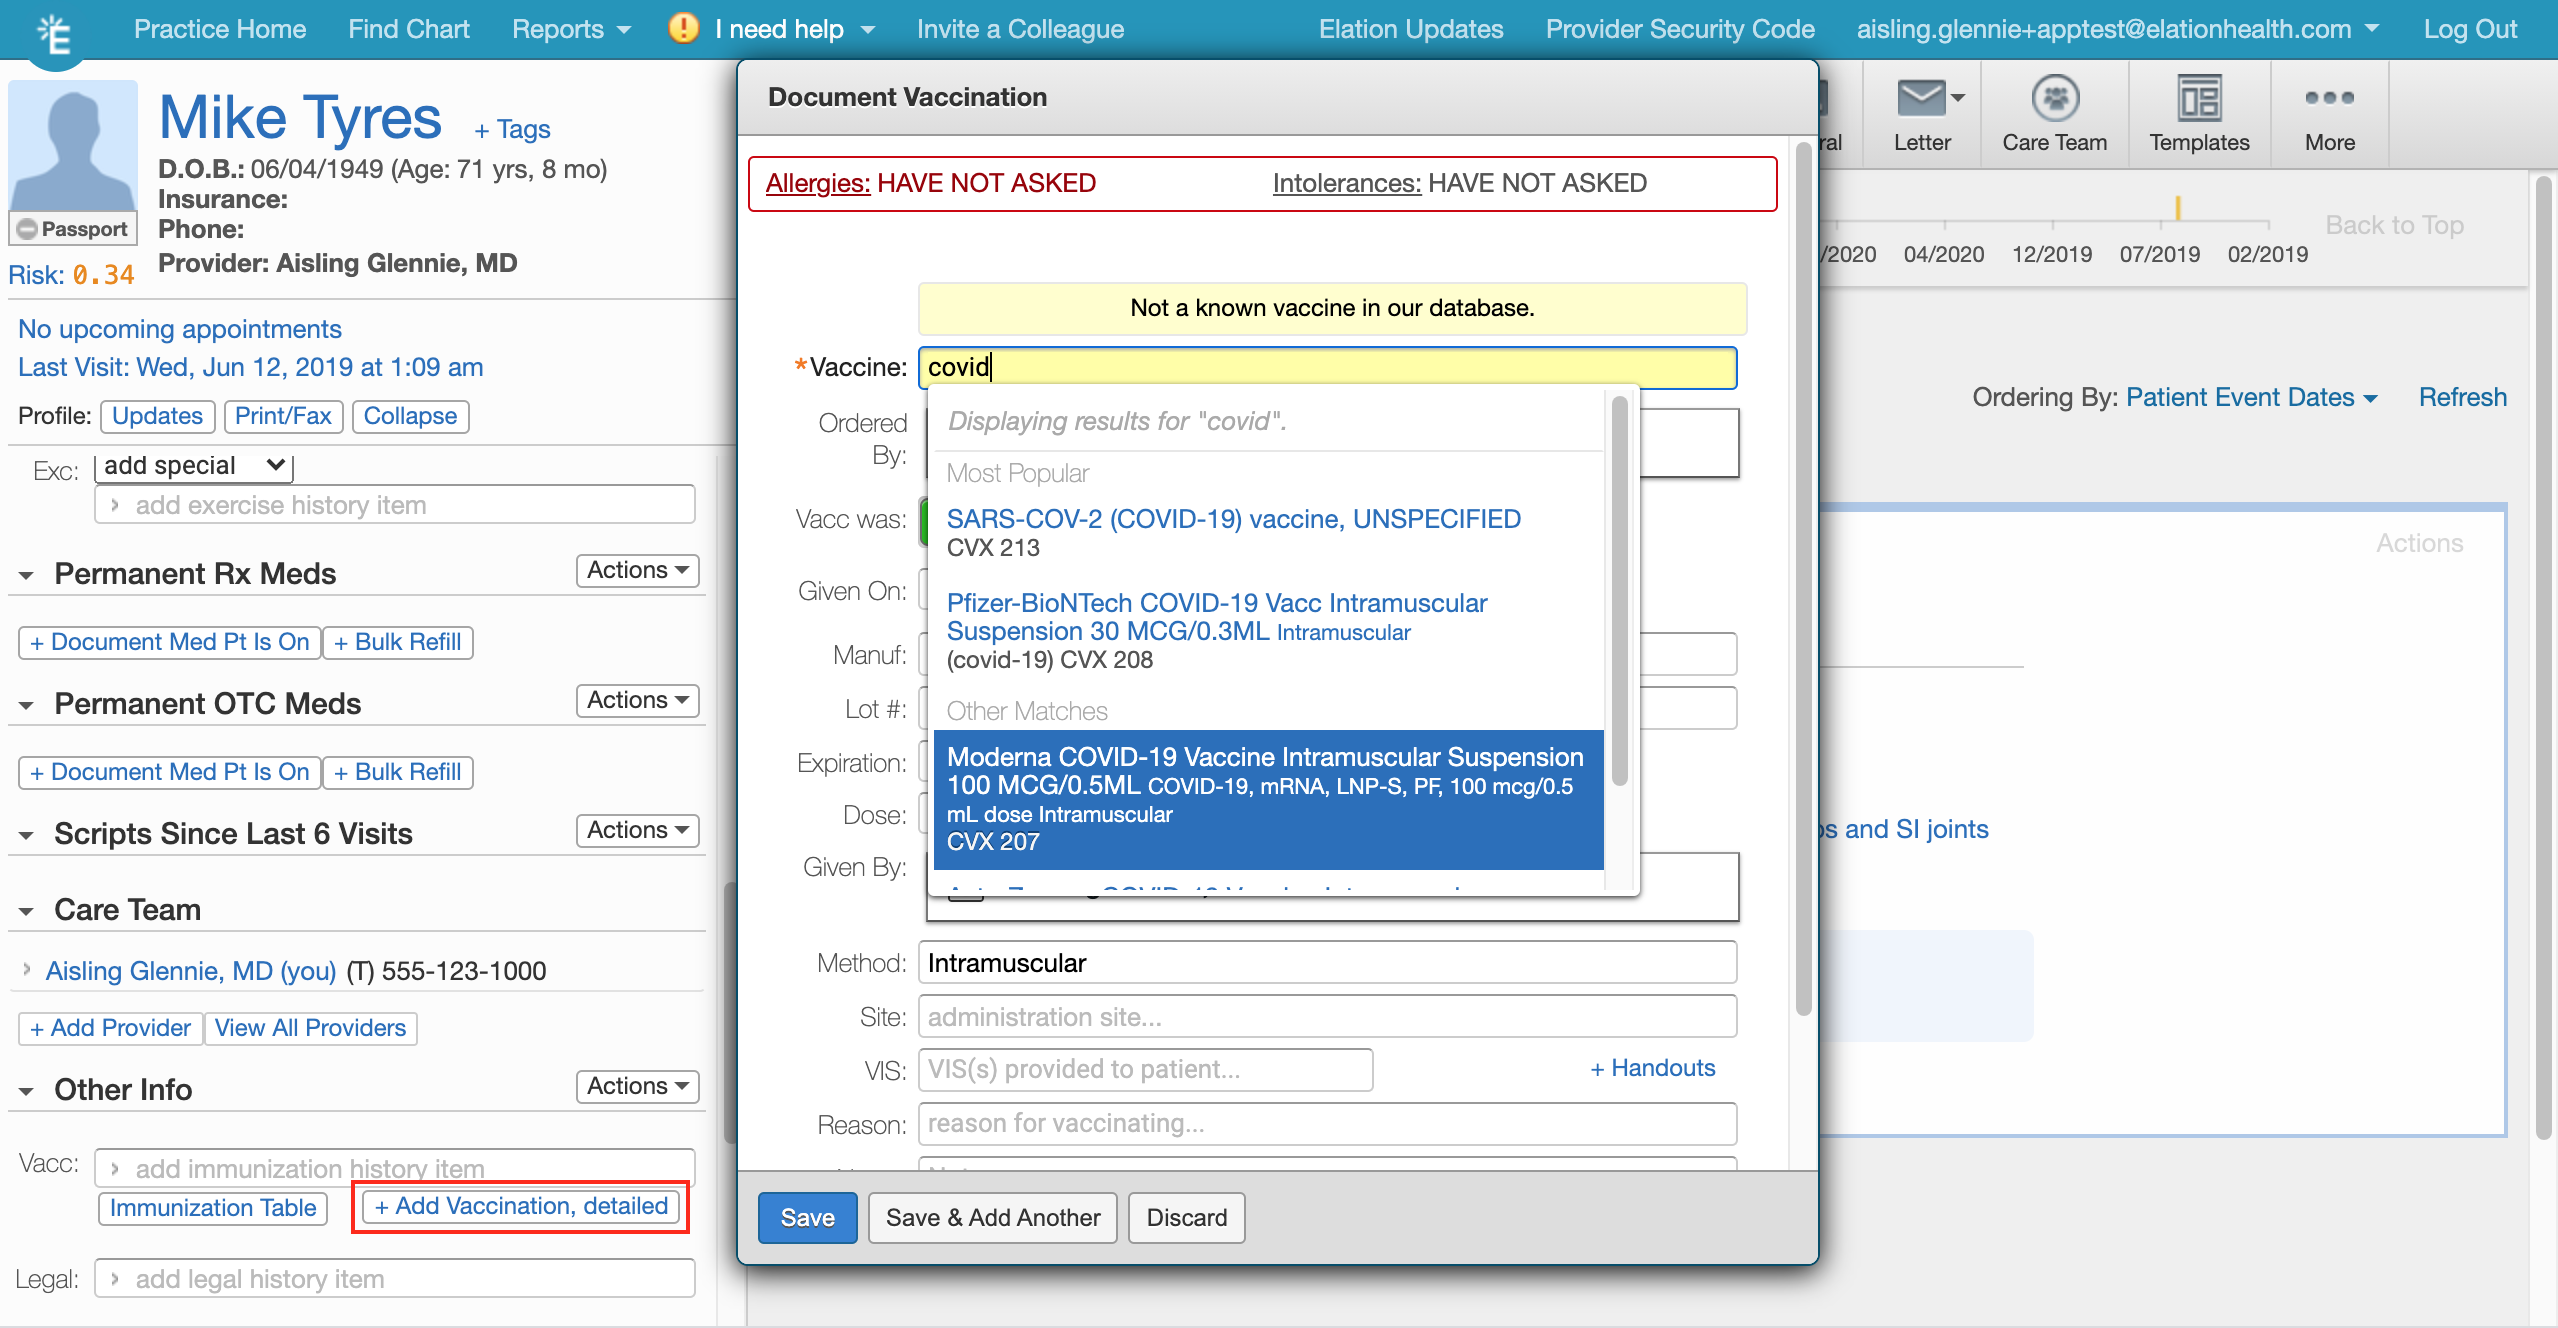Click Invite a Colleague
This screenshot has width=2558, height=1328.
tap(1021, 29)
